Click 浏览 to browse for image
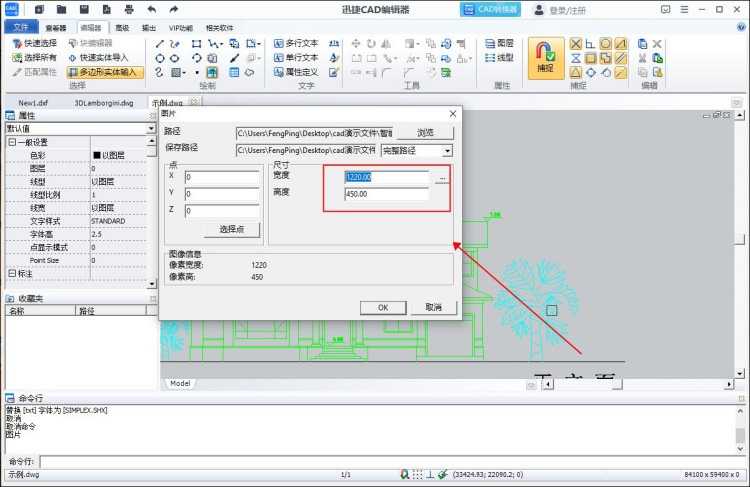 click(425, 133)
